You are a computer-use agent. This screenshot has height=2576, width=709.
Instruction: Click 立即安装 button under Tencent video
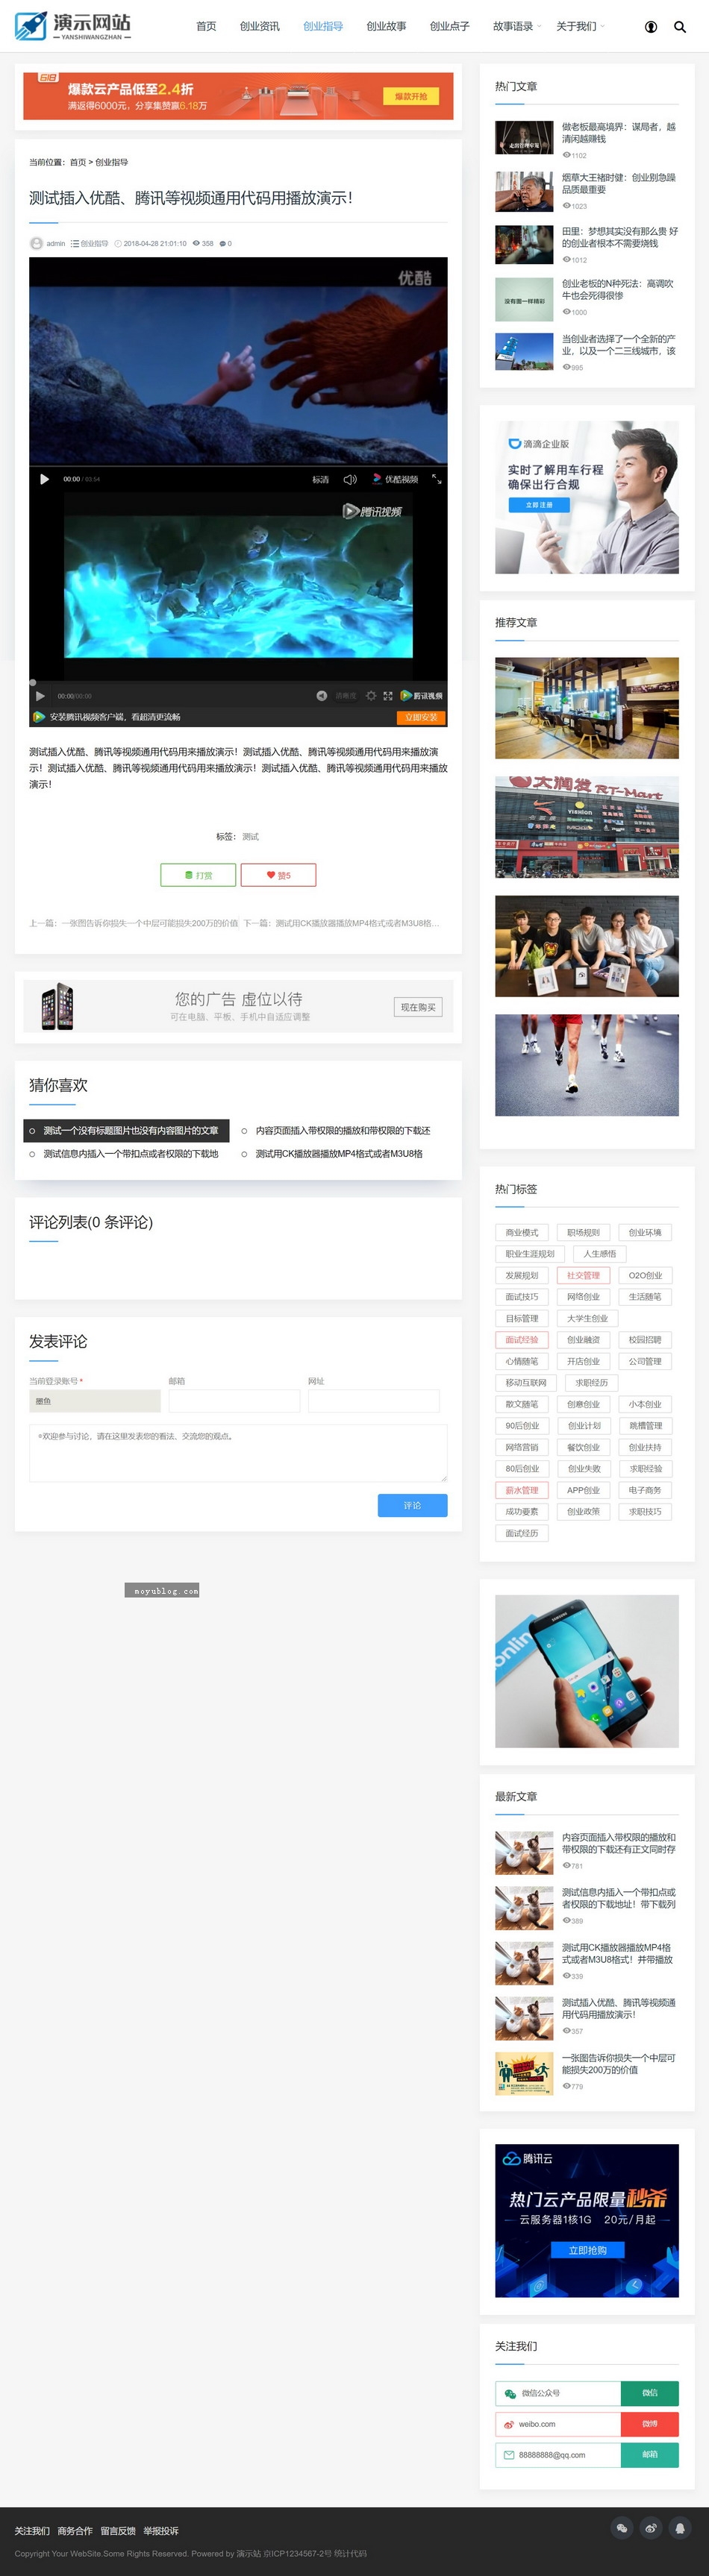(421, 717)
